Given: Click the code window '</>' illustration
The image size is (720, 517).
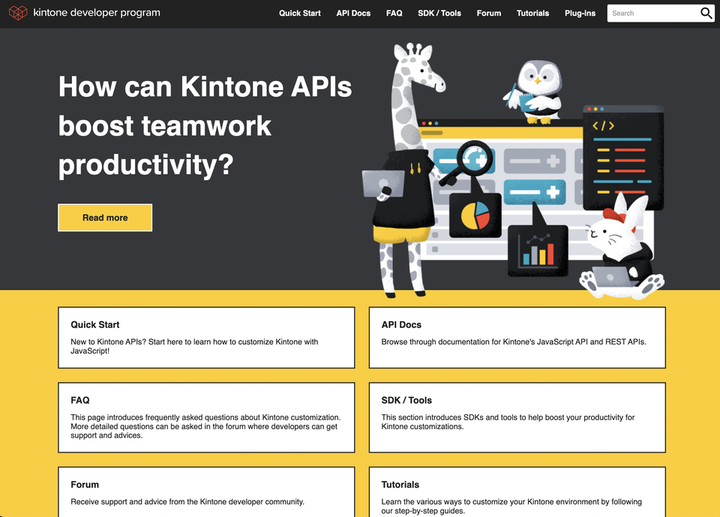Looking at the screenshot, I should pos(623,157).
